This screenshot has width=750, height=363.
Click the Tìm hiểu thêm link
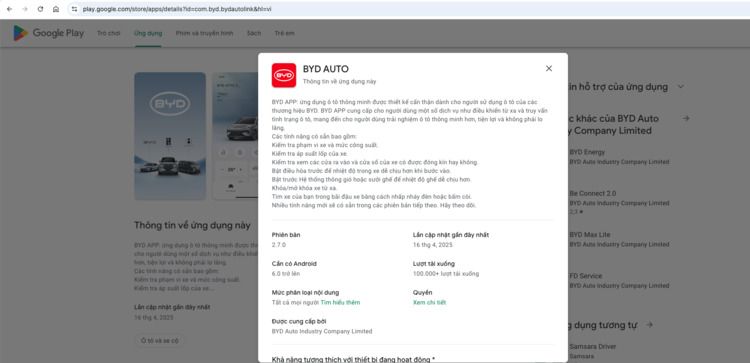[340, 302]
